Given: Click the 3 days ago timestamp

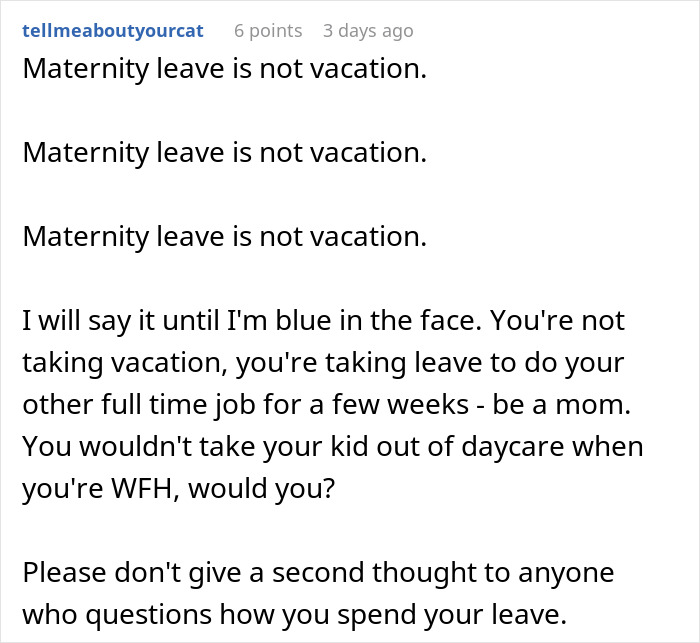Looking at the screenshot, I should pos(367,31).
